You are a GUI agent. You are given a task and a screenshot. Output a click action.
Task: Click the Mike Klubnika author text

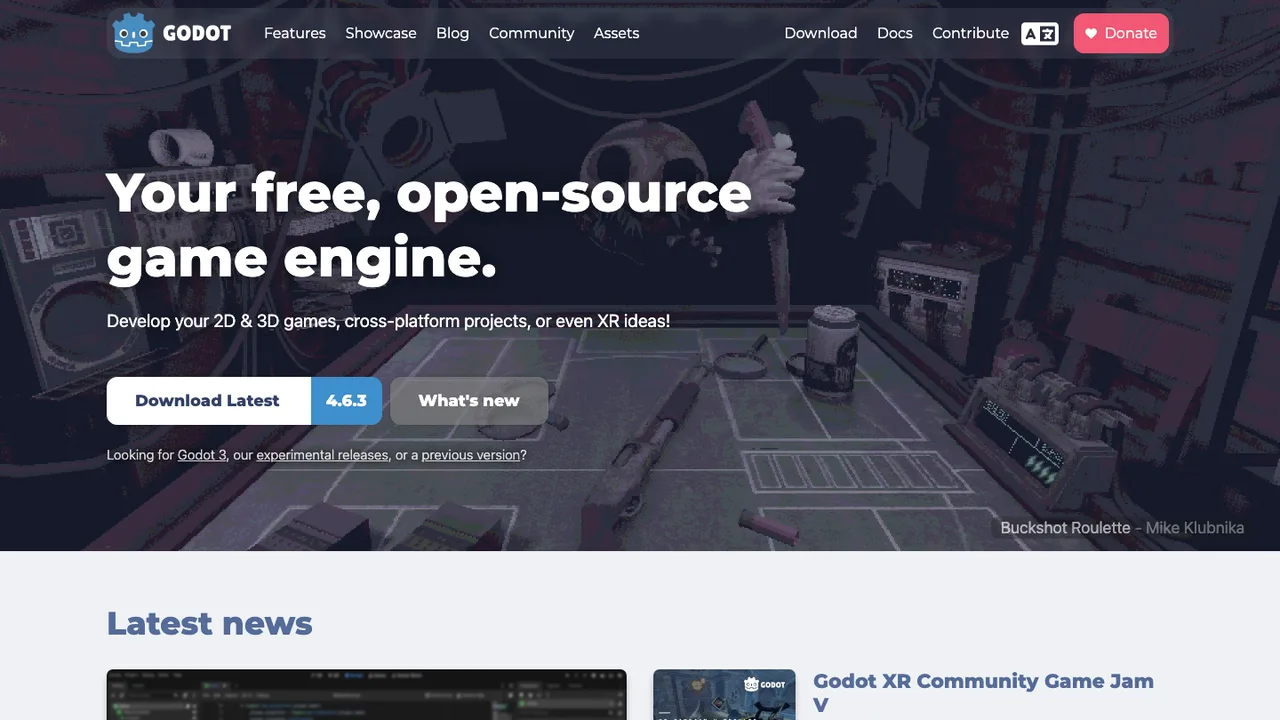pyautogui.click(x=1195, y=527)
